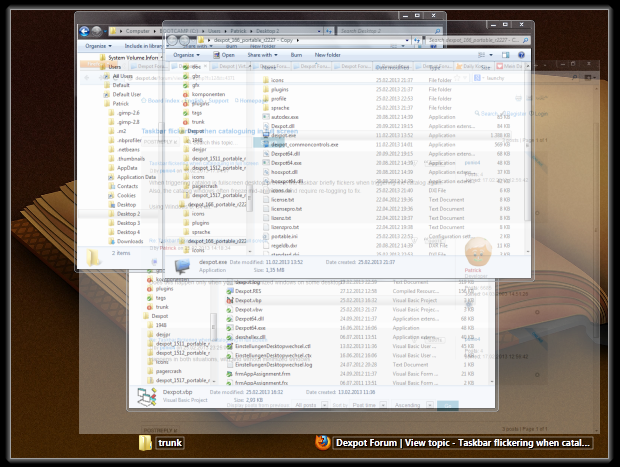Click the Firefox icon for Dexpot Forum
The width and height of the screenshot is (620, 467).
pyautogui.click(x=321, y=442)
